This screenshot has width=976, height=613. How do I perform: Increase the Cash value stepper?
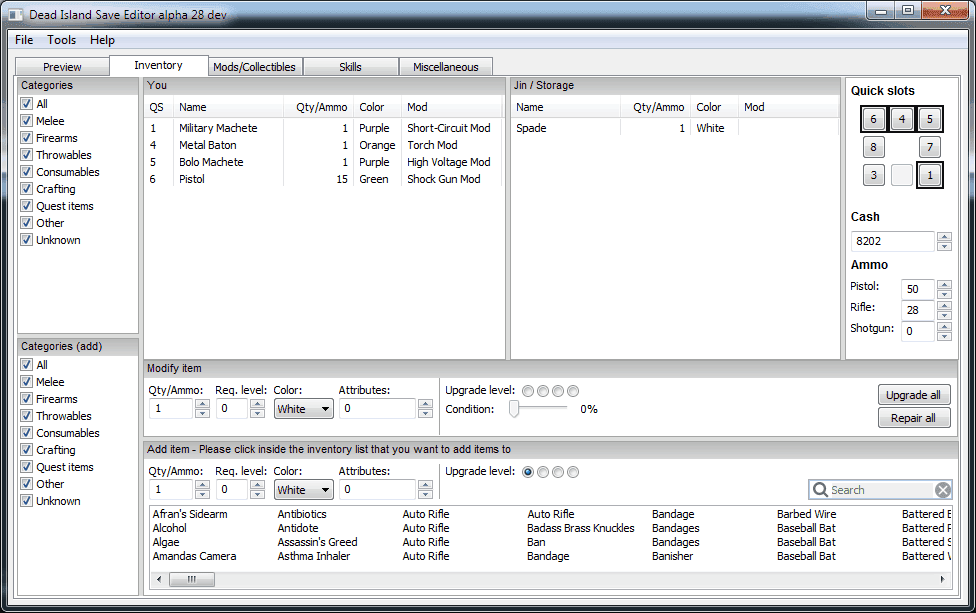pos(944,237)
